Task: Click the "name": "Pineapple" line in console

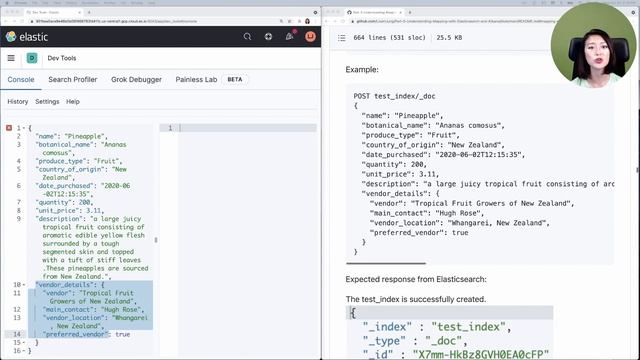Action: 71,136
